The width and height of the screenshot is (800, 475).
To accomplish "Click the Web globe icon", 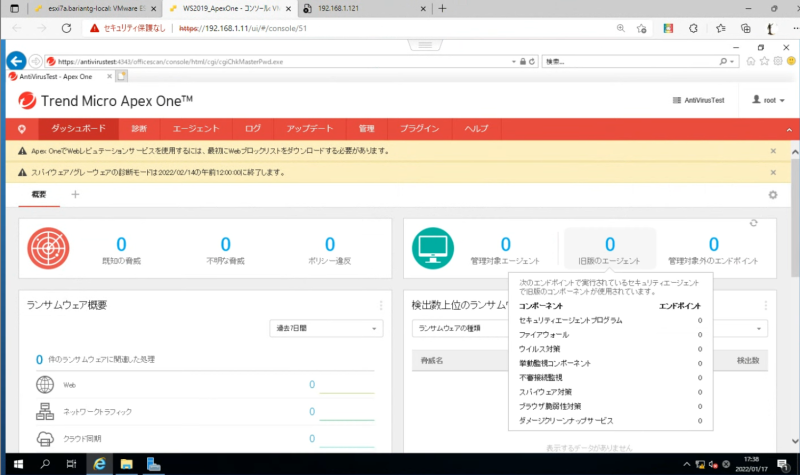I will tap(45, 385).
